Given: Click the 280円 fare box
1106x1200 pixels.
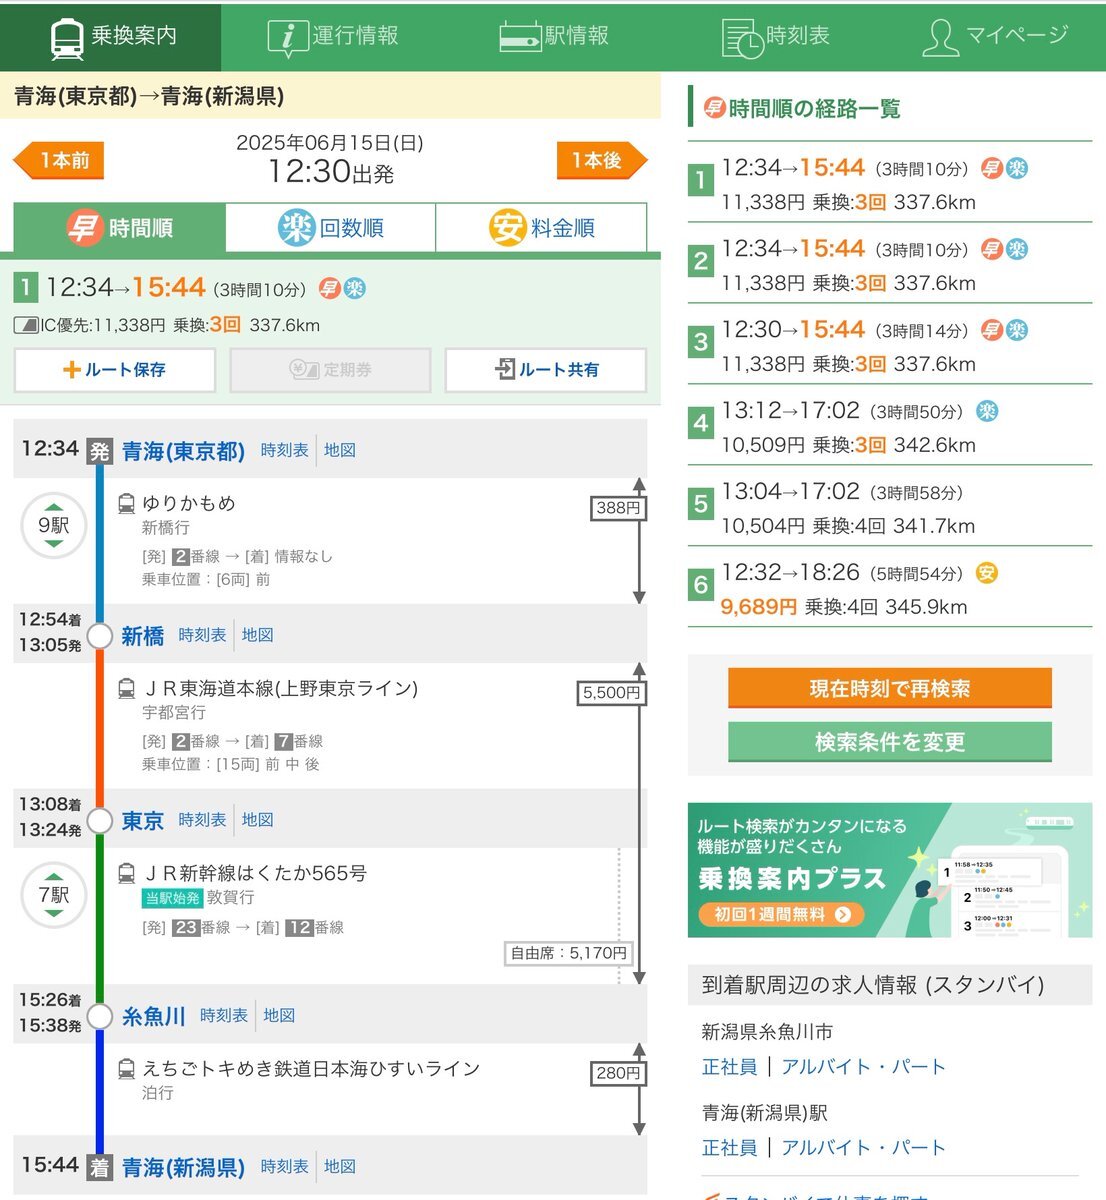Looking at the screenshot, I should 618,1073.
